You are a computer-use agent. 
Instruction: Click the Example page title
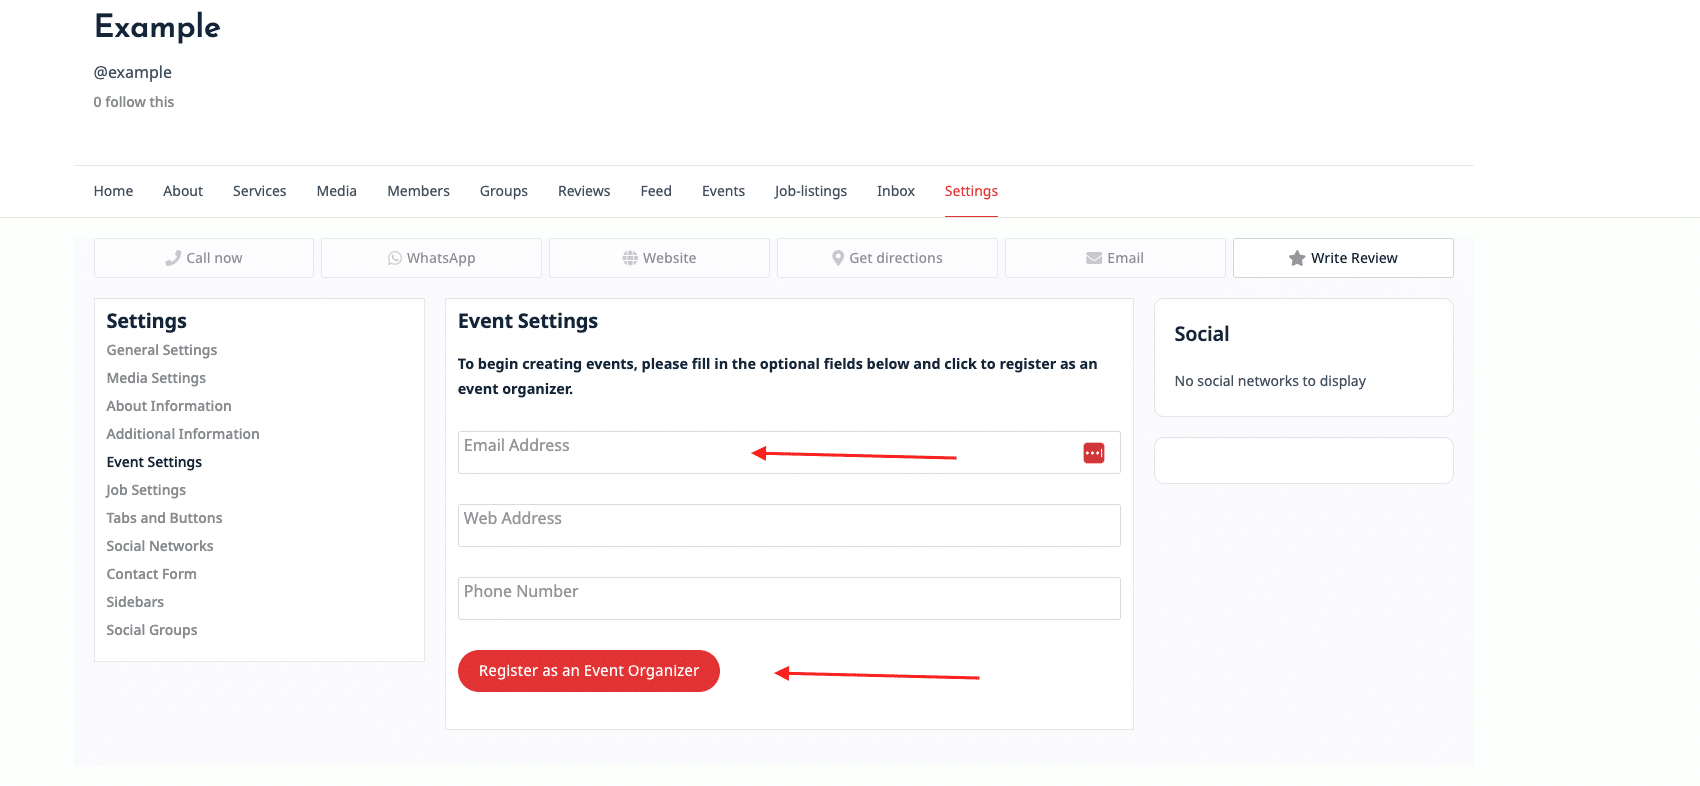point(157,27)
